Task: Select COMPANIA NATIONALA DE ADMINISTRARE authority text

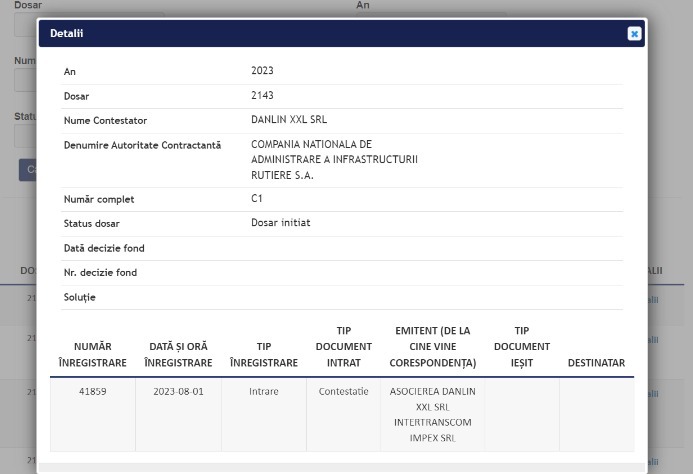Action: 334,160
